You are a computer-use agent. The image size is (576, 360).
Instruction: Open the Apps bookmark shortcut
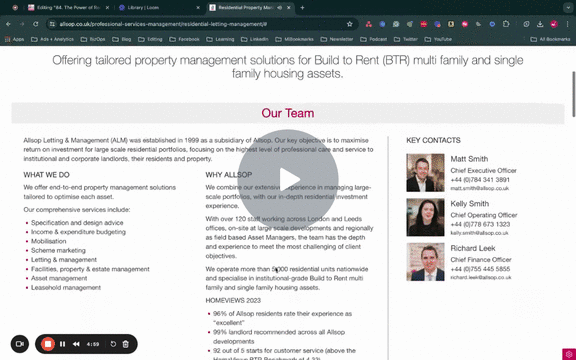tap(14, 39)
